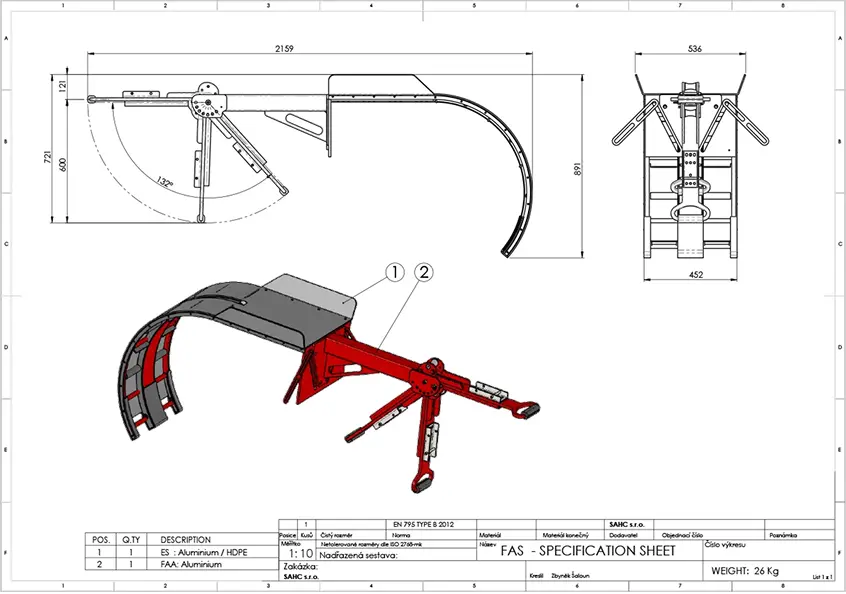846x594 pixels.
Task: Select the 1:10 scale value
Action: click(301, 554)
